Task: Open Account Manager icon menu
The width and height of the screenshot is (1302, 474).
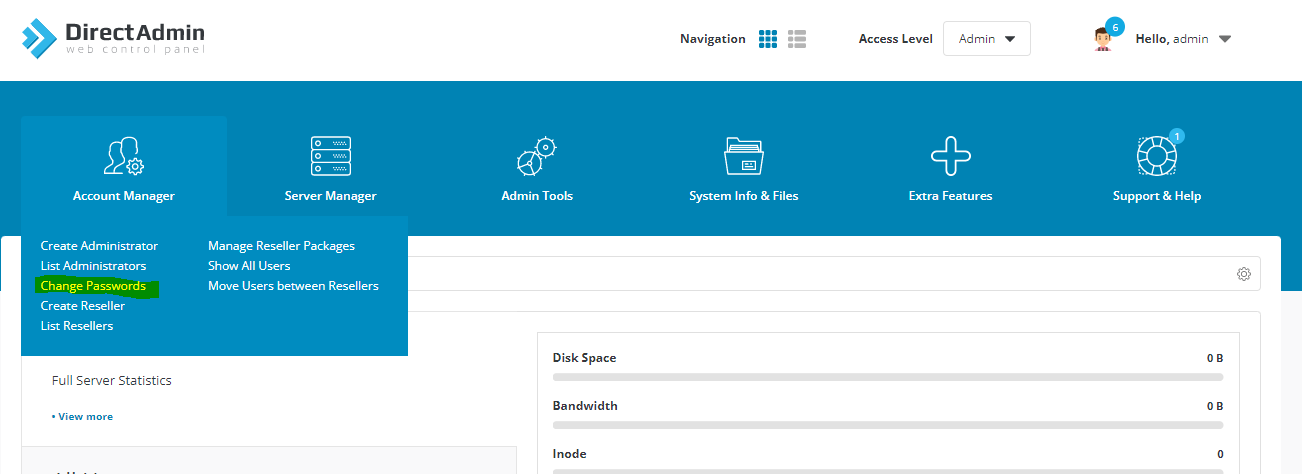Action: point(124,158)
